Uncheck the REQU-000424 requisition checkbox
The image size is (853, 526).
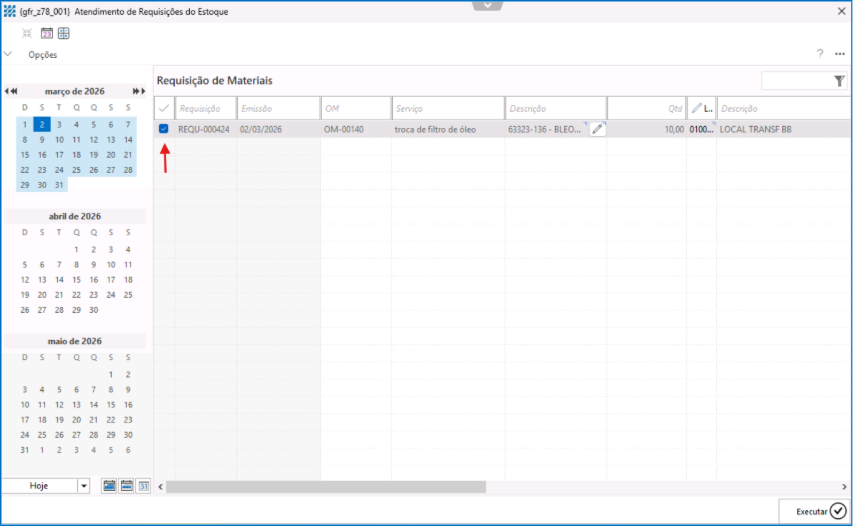[164, 129]
